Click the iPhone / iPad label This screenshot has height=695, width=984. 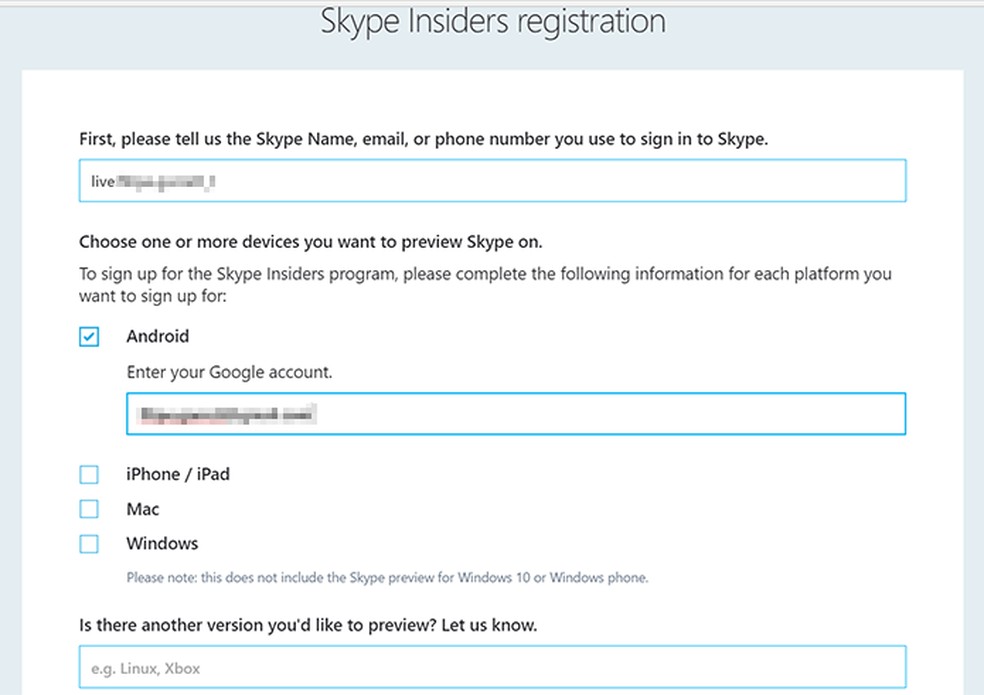coord(178,474)
